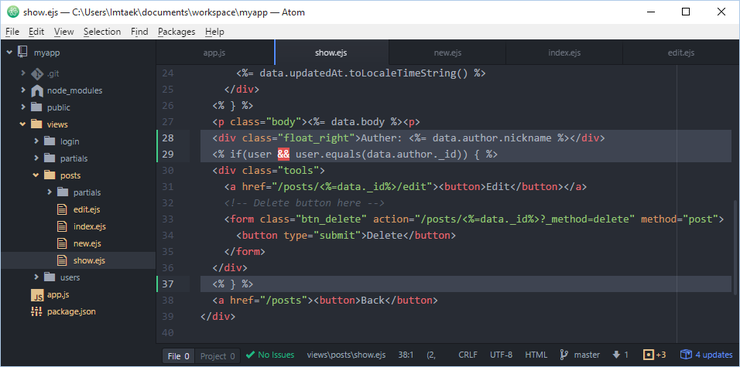Switch to the edit.ejs tab
The width and height of the screenshot is (740, 367).
point(681,53)
